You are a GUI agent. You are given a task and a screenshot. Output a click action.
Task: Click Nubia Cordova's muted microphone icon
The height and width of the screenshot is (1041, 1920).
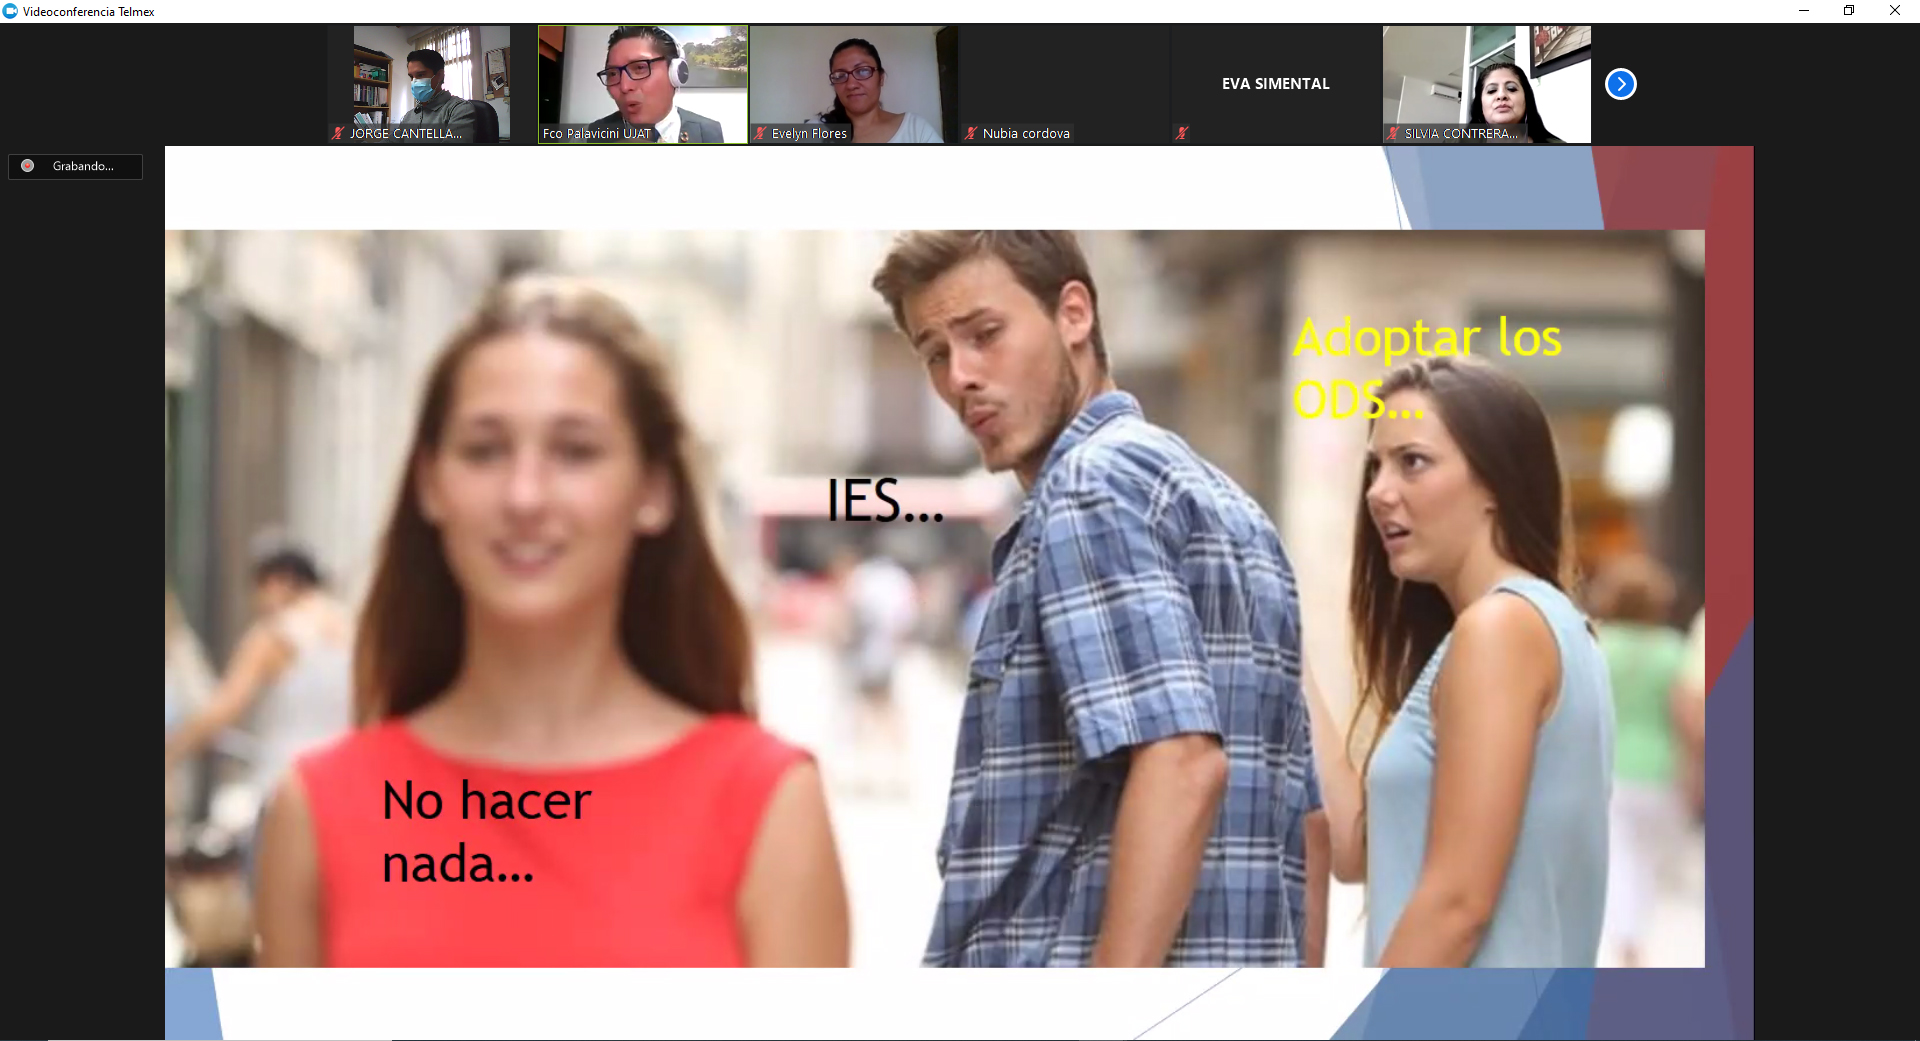coord(971,133)
